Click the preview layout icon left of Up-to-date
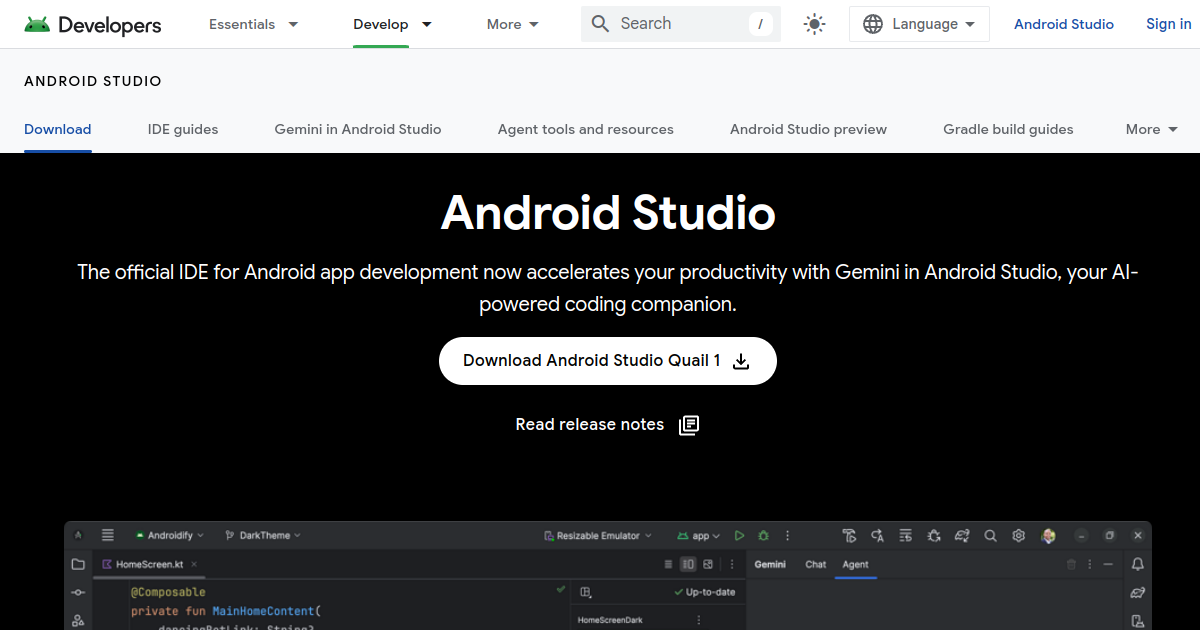1200x630 pixels. pos(586,592)
